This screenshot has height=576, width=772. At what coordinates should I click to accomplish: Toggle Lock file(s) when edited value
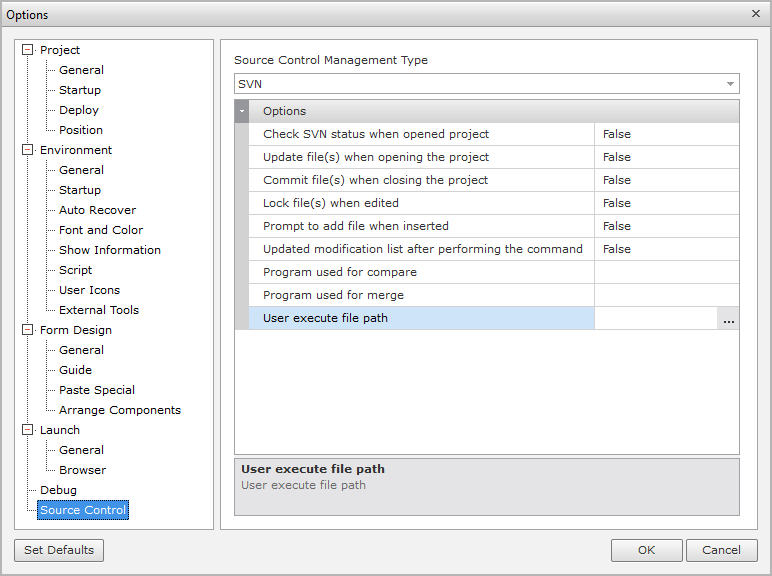click(x=666, y=203)
